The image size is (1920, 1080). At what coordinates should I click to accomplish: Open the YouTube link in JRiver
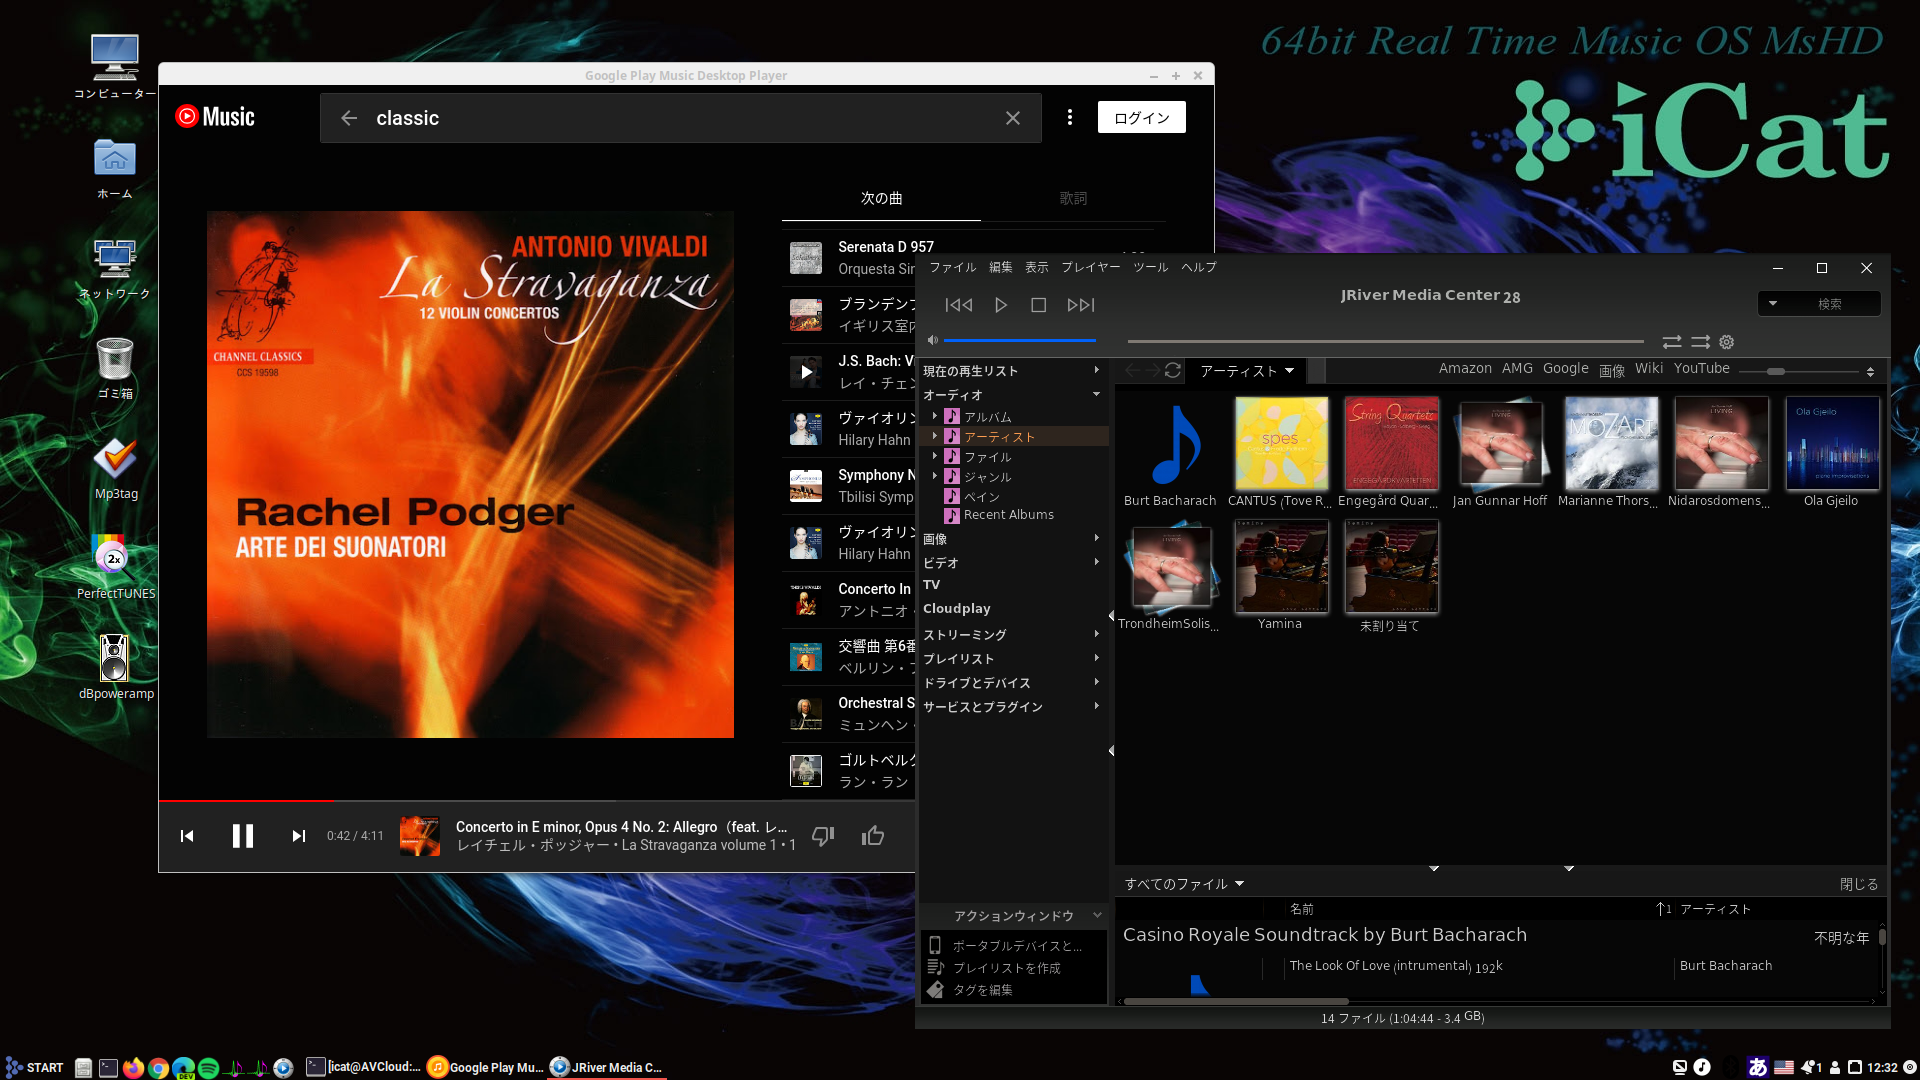coord(1701,368)
